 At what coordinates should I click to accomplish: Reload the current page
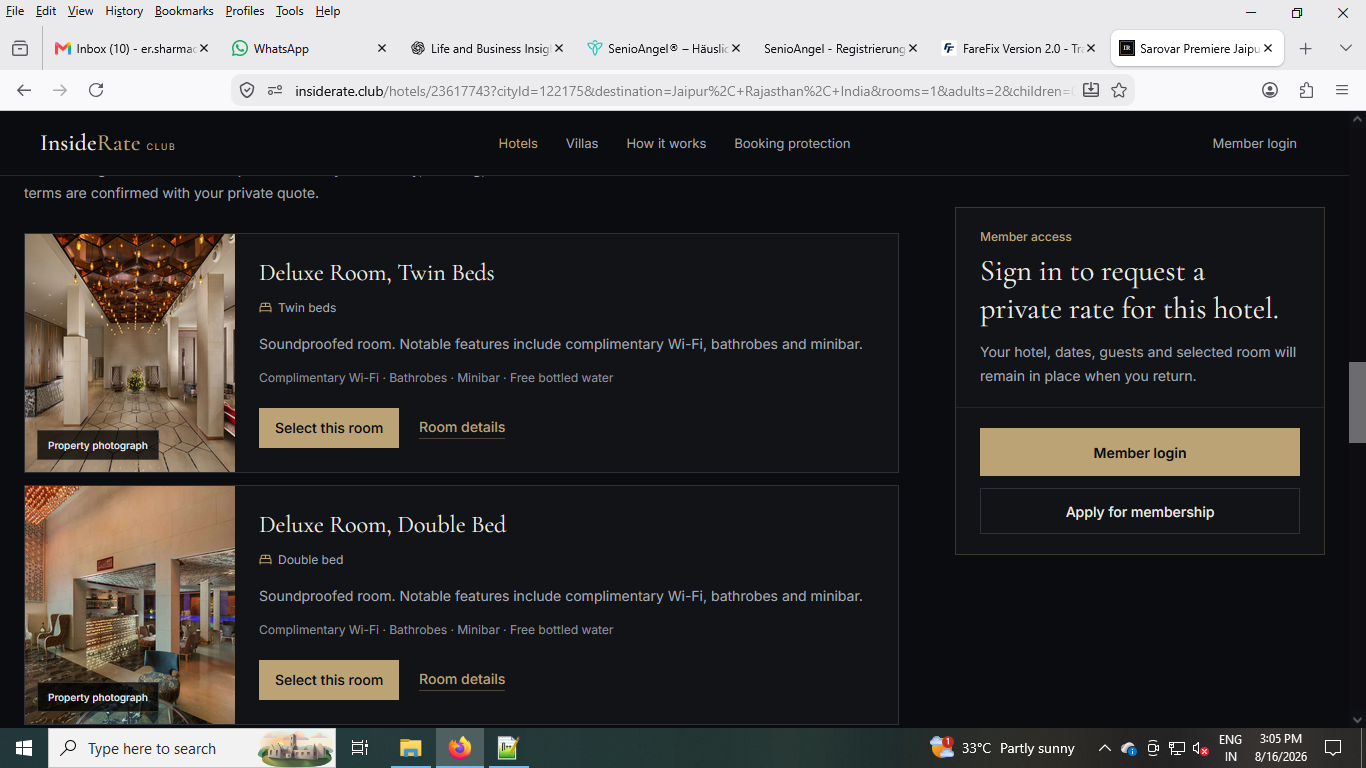pyautogui.click(x=96, y=90)
